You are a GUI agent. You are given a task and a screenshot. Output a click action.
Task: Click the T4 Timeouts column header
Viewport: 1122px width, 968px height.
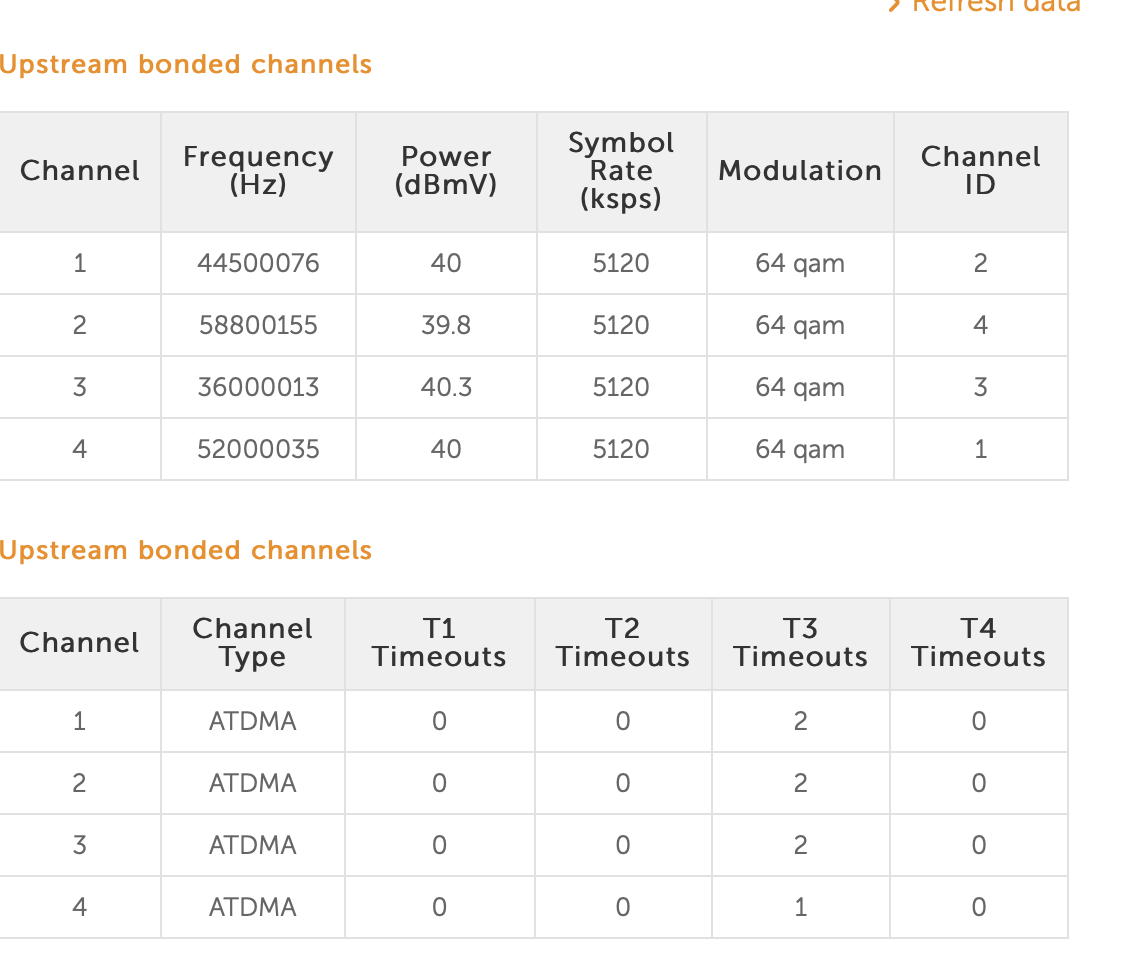click(978, 643)
